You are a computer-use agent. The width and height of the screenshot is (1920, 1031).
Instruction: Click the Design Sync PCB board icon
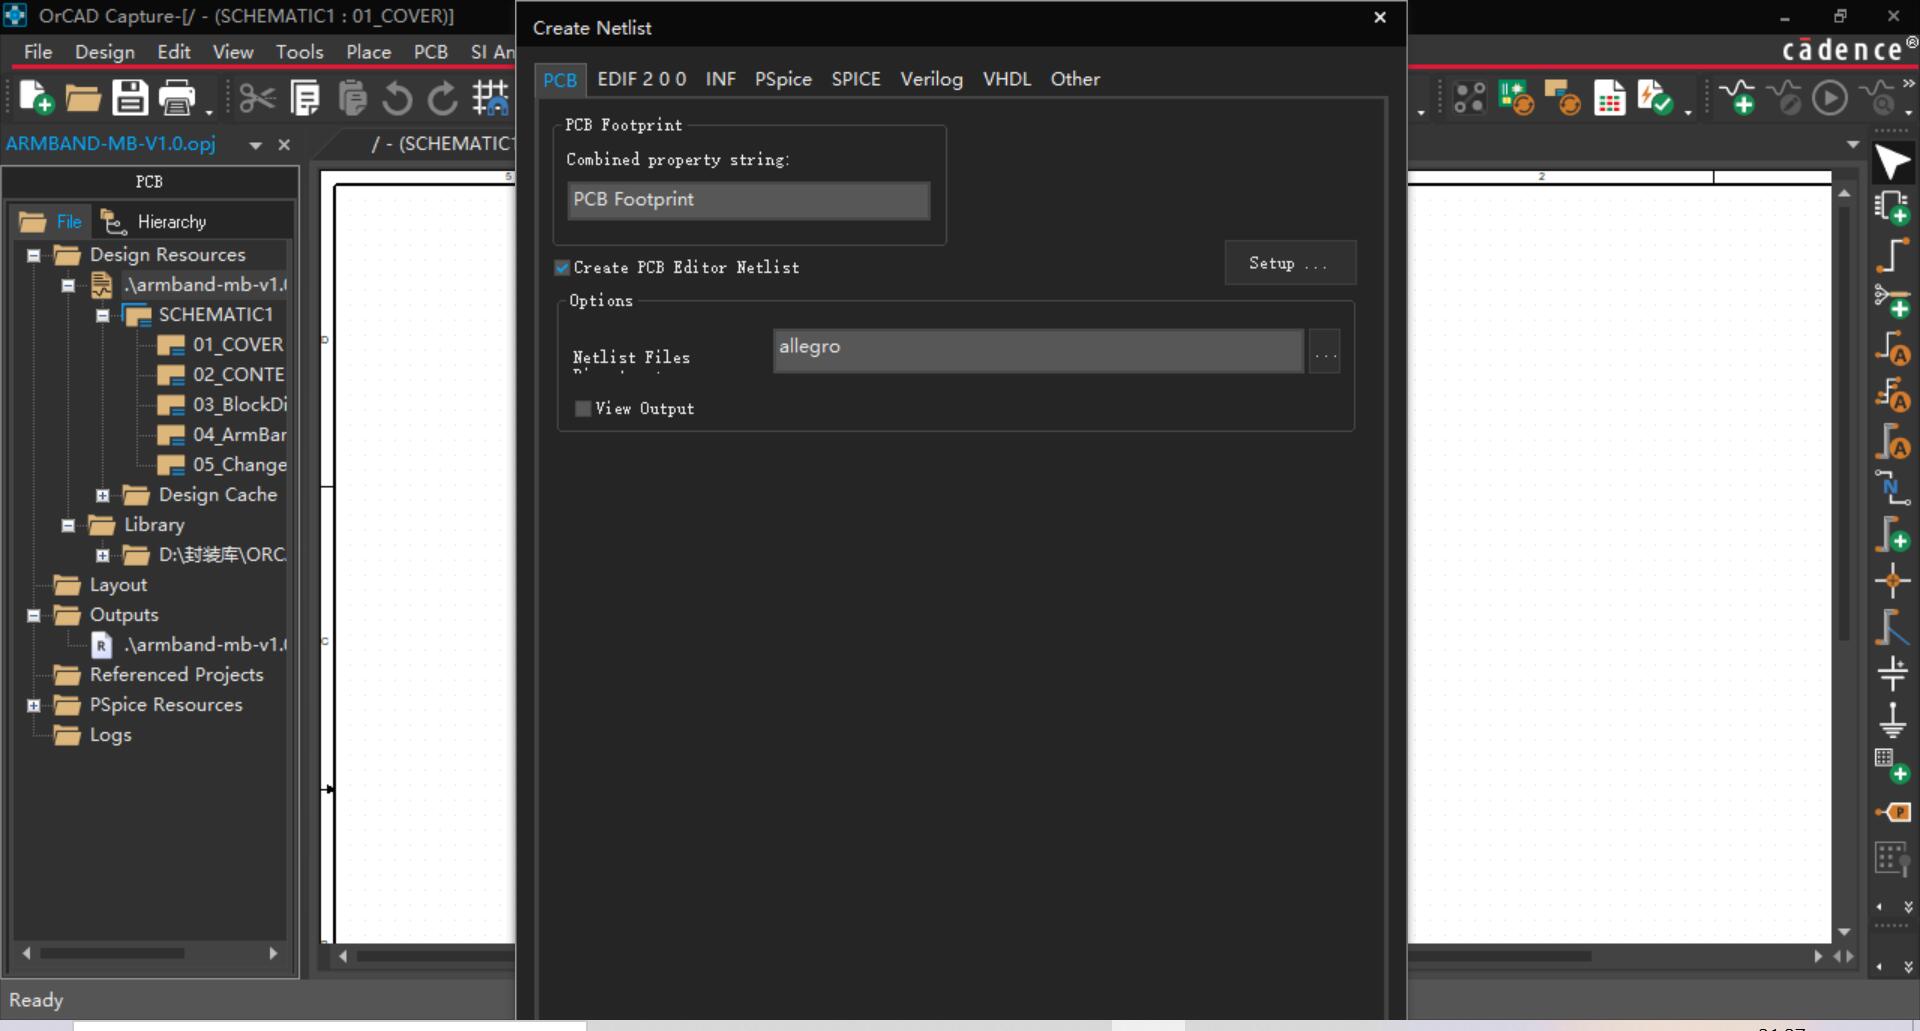tap(1516, 98)
